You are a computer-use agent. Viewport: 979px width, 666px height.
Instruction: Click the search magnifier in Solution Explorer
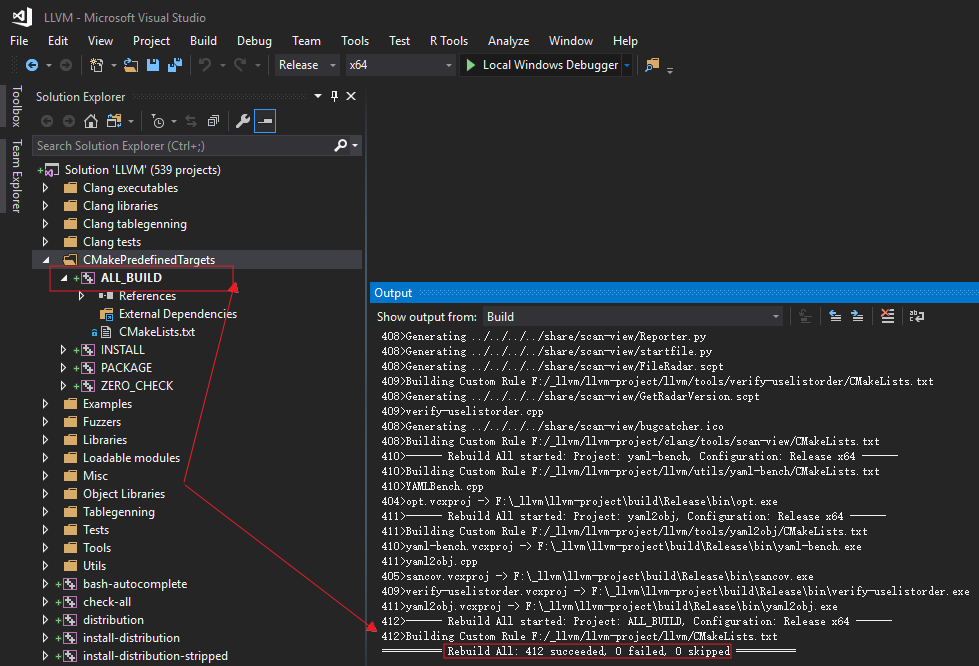pos(340,145)
